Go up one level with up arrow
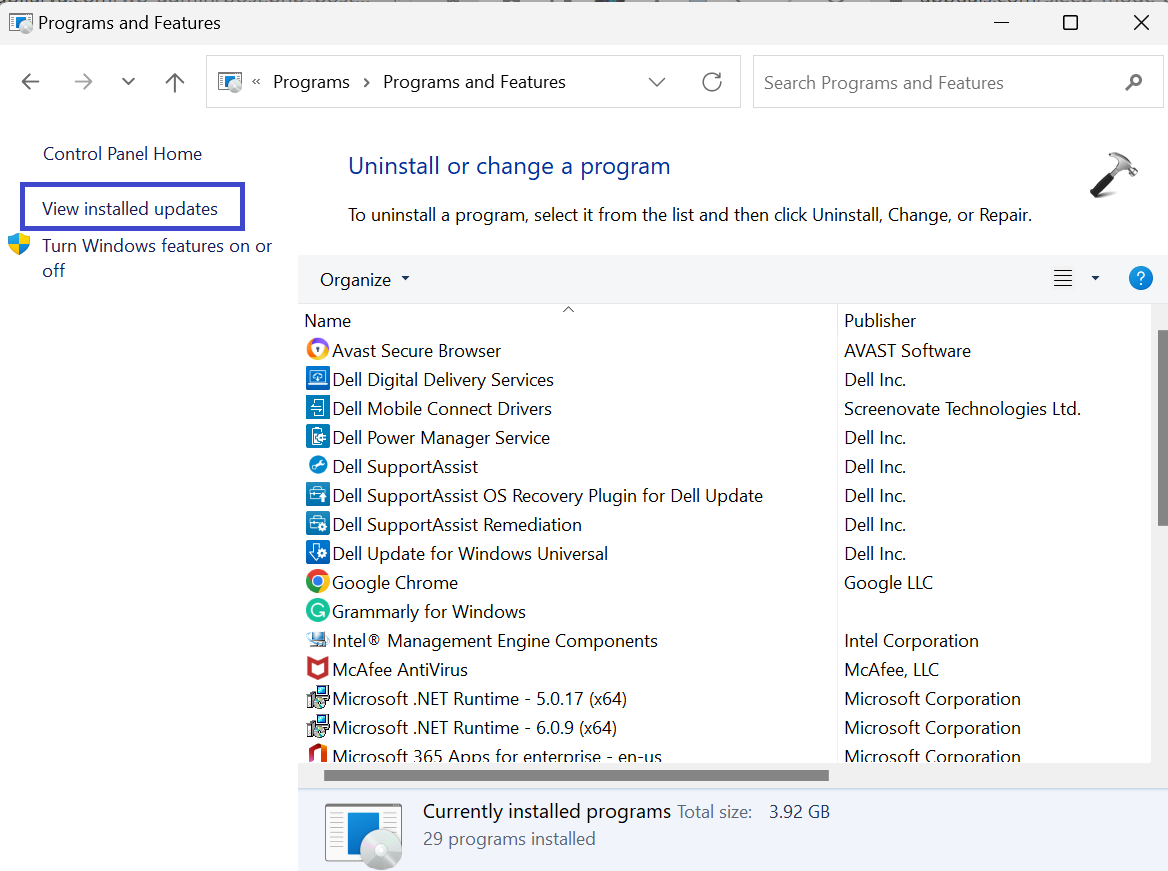Screen dimensions: 1168x871 coord(175,82)
